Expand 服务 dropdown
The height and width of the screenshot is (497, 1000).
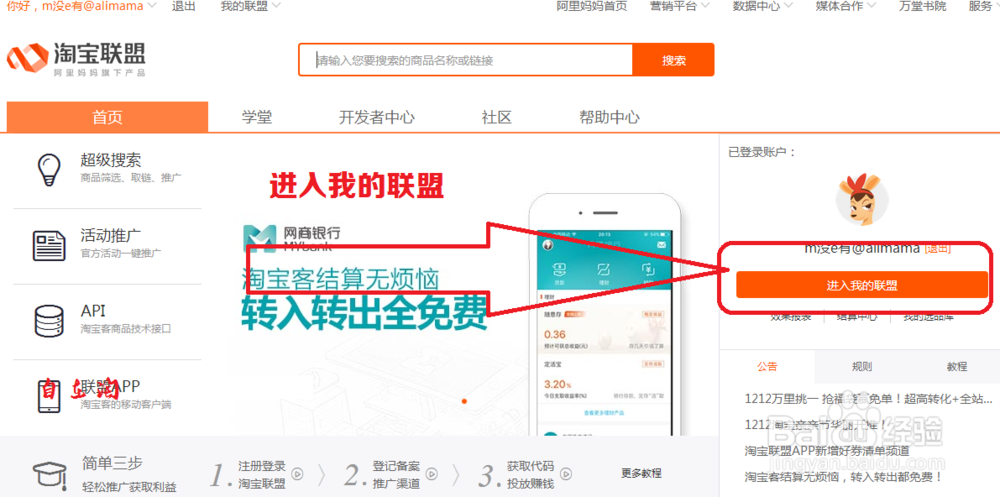coord(996,6)
